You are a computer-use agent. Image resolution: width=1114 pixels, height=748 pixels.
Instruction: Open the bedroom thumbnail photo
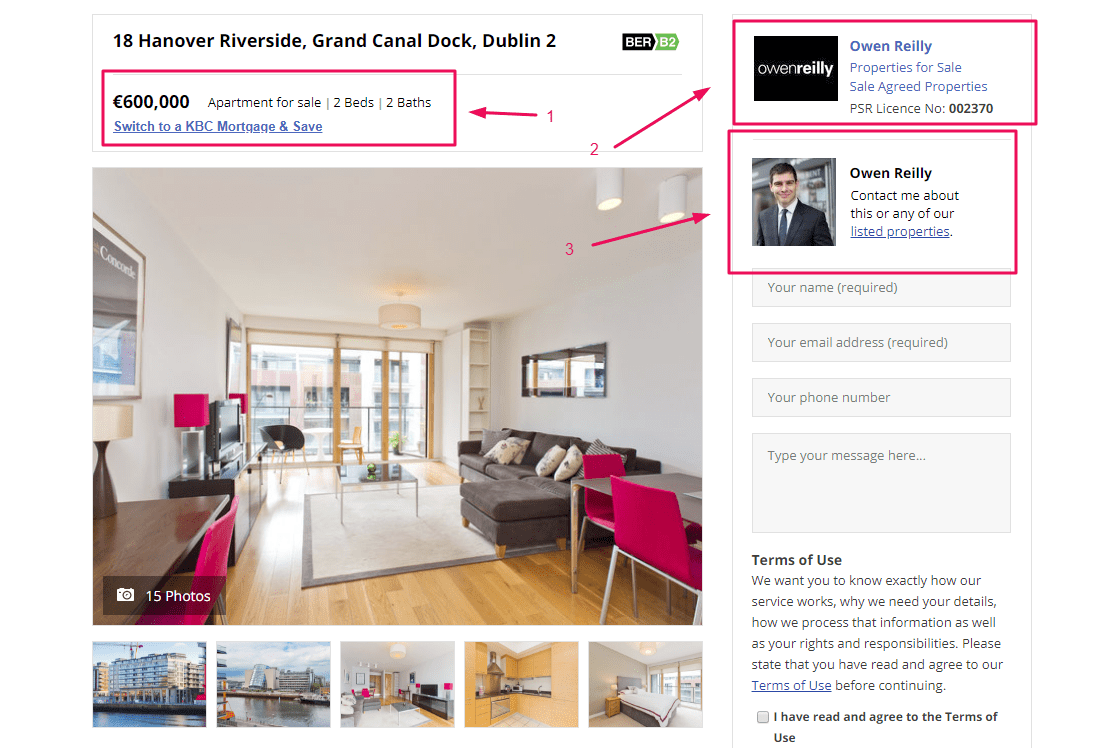645,684
